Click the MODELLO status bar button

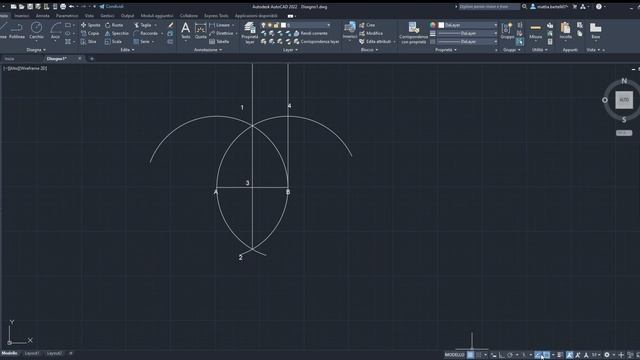[x=454, y=355]
